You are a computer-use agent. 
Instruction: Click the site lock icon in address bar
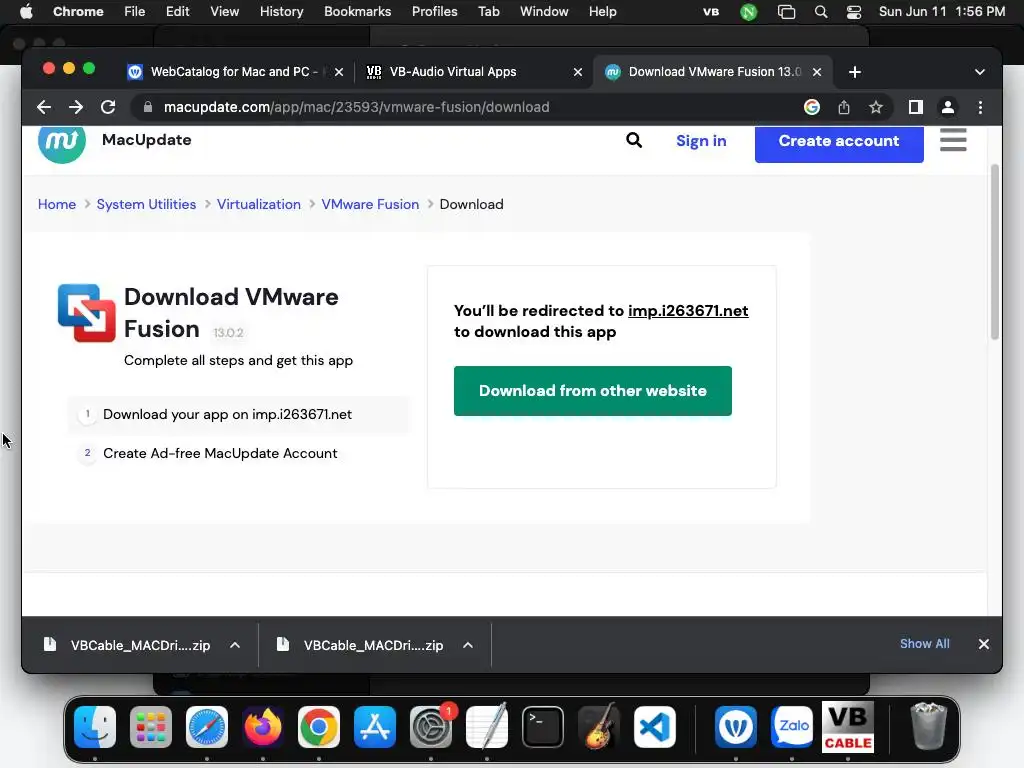148,107
